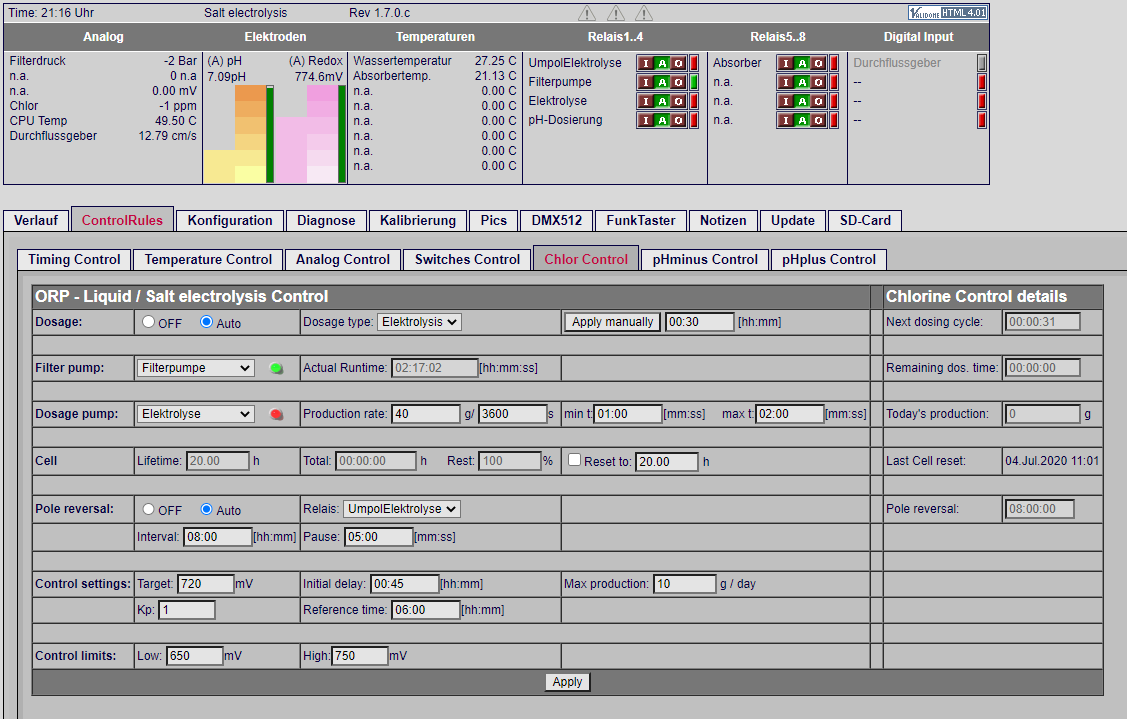Turn Filterpumpe relay off with O button

pos(678,82)
